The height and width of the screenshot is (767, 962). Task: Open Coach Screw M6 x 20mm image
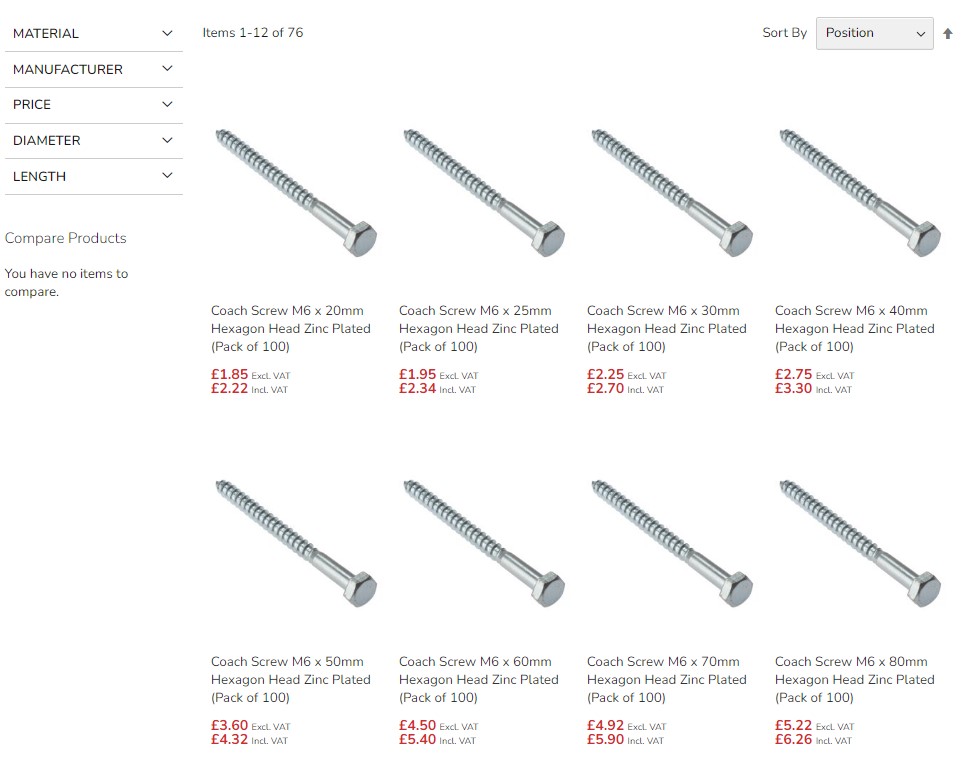click(295, 191)
